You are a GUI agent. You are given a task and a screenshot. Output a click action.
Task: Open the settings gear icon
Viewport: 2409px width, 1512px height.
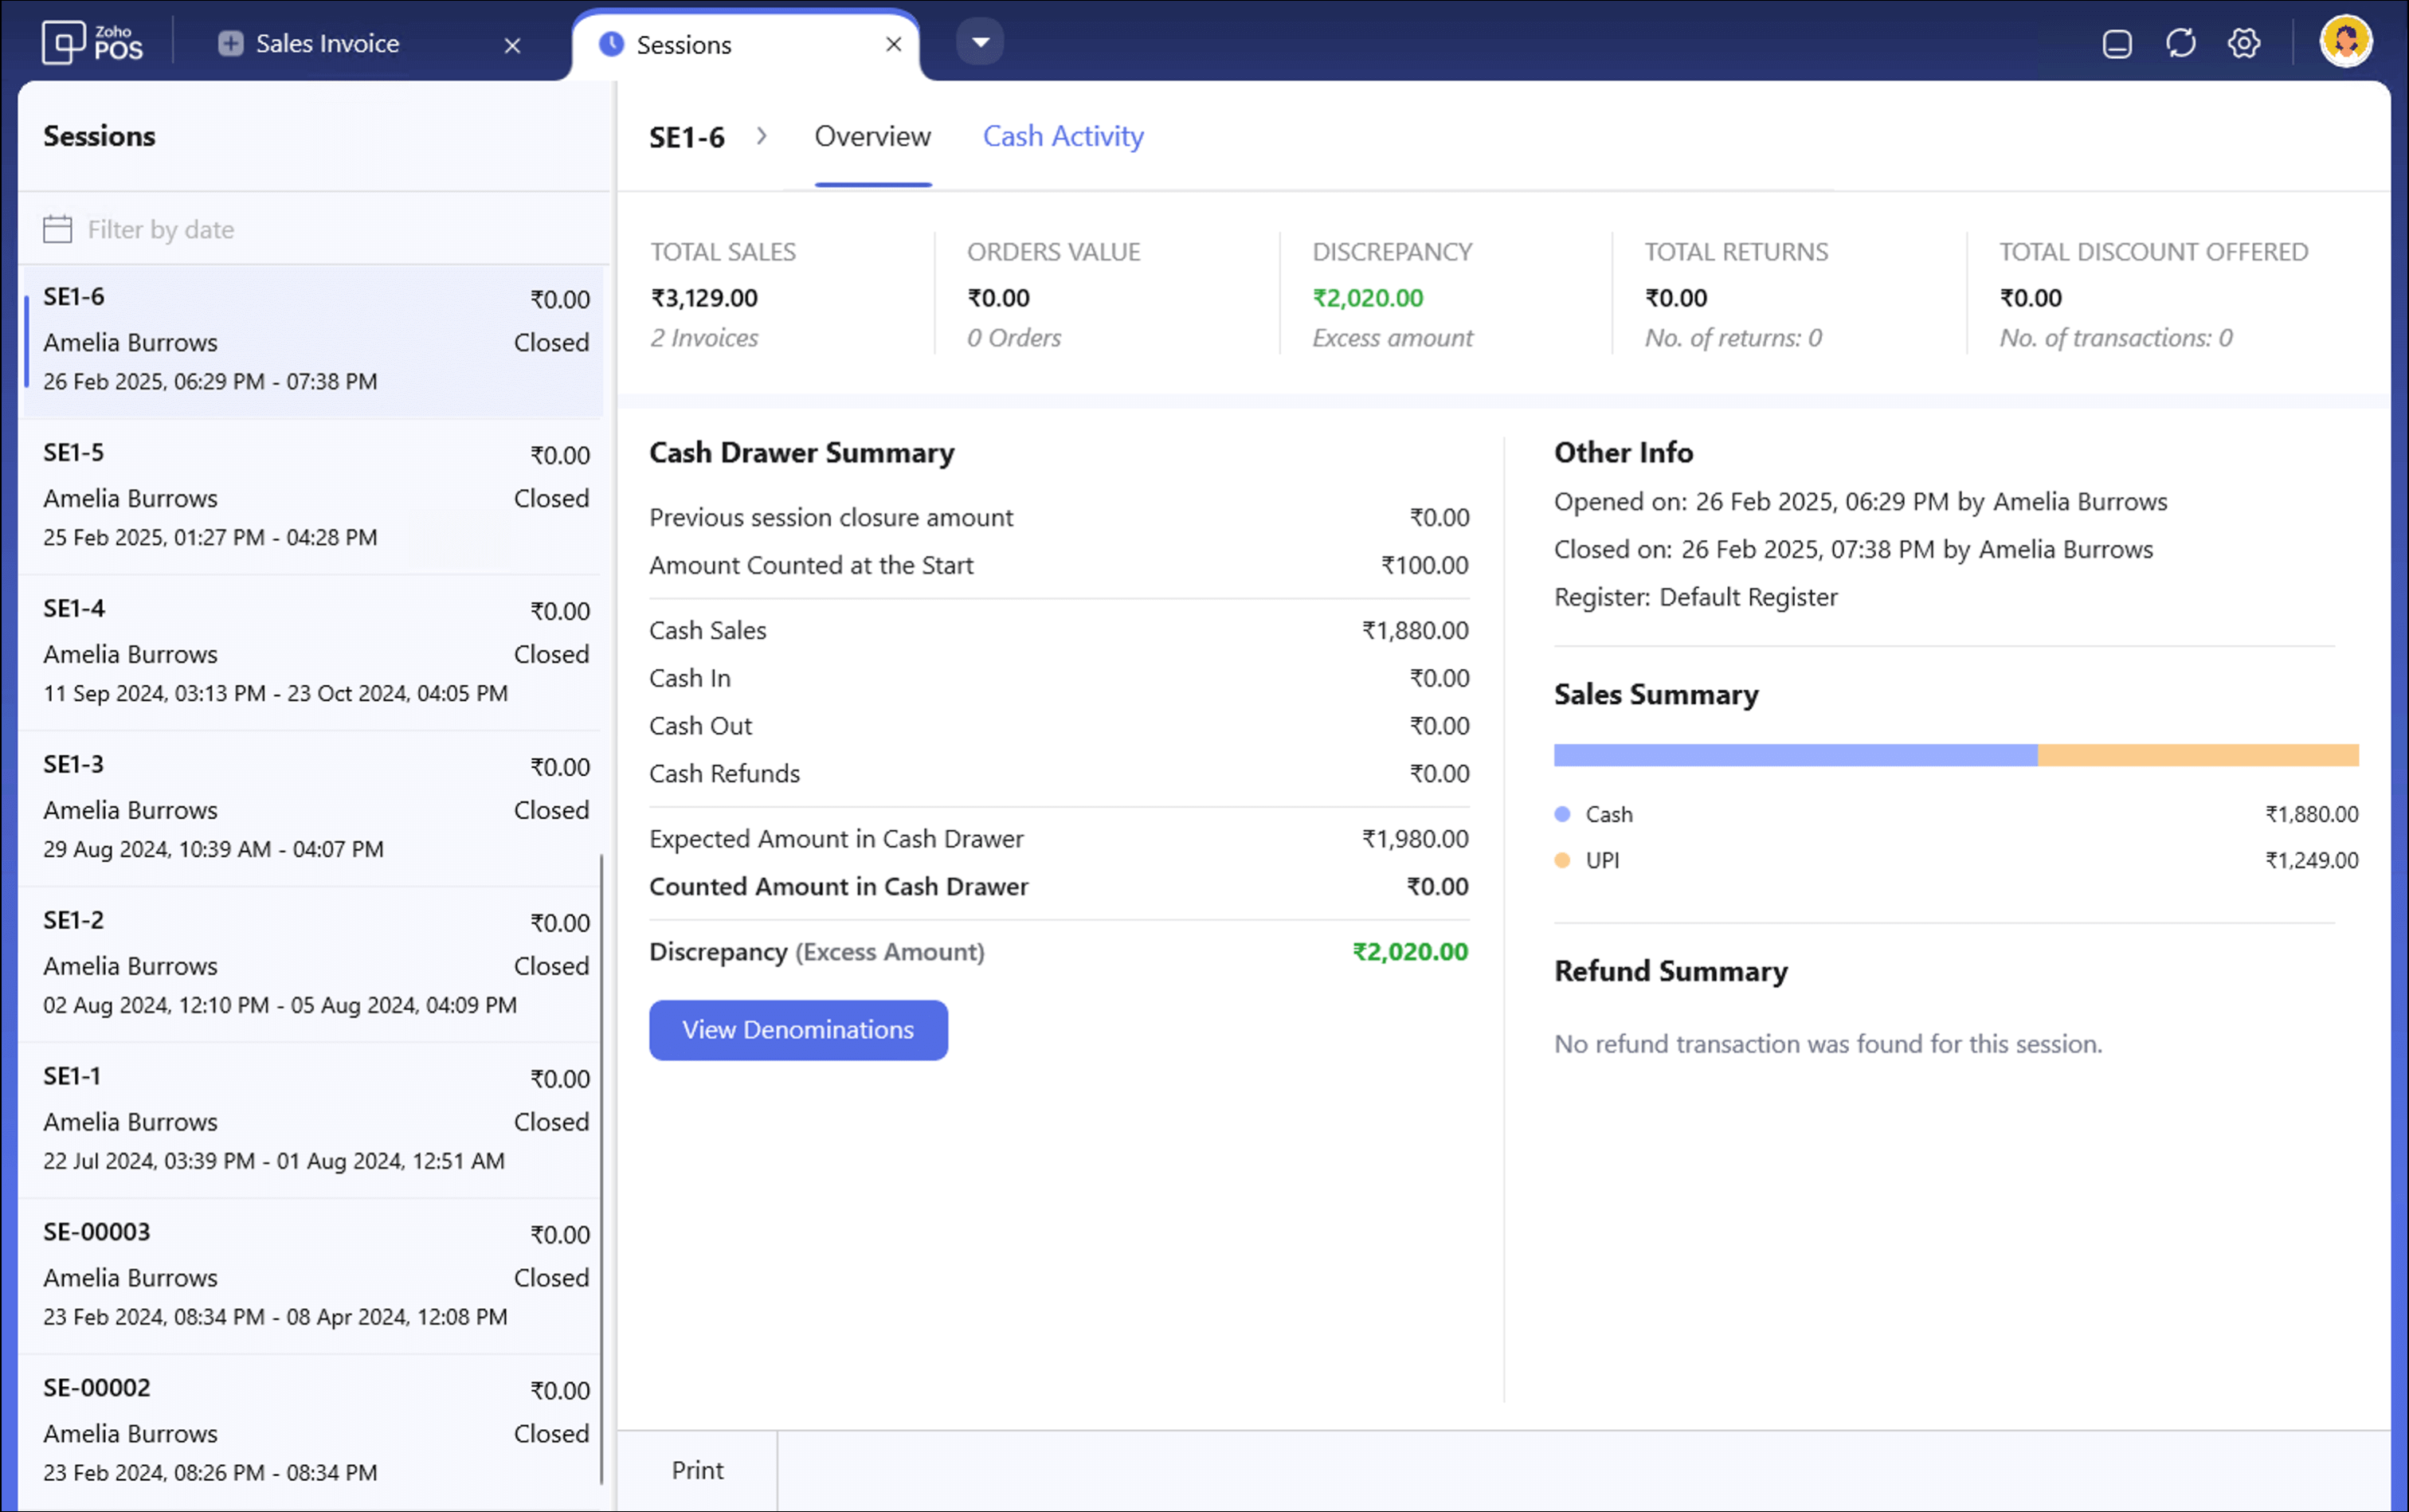pos(2244,44)
